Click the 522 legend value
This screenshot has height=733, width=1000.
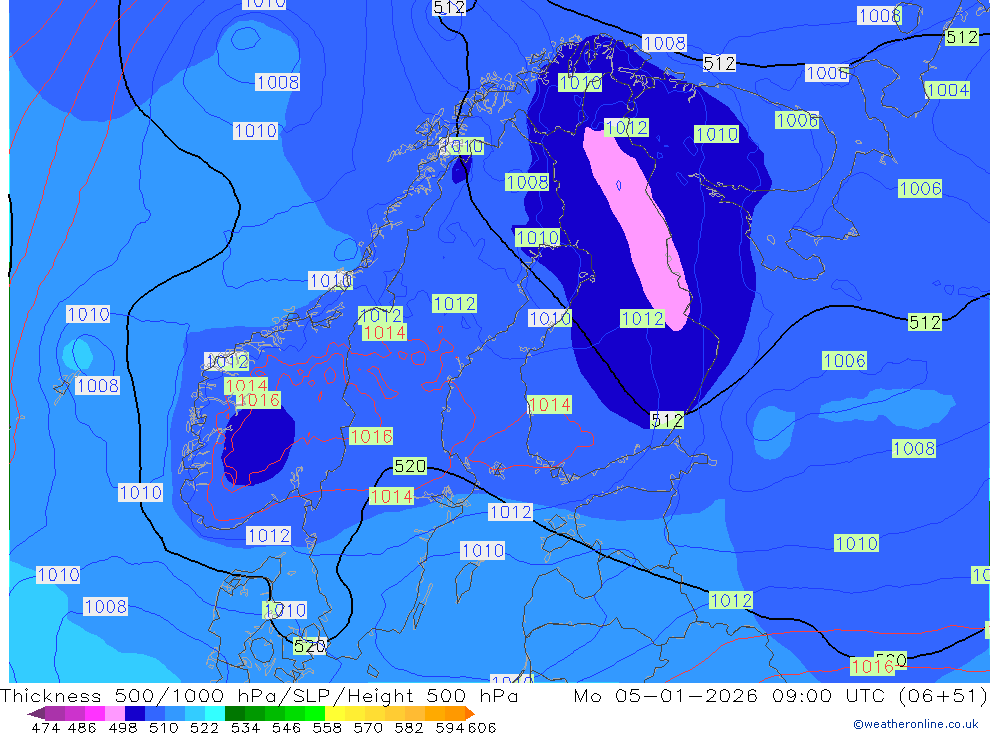coord(205,727)
